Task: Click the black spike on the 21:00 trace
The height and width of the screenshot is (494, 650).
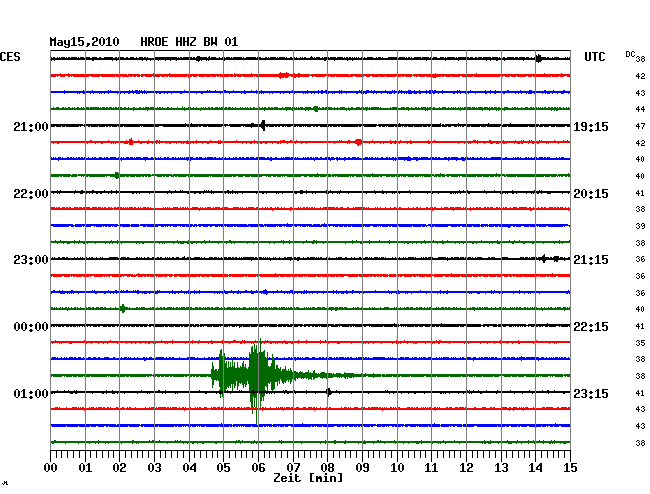Action: 262,125
